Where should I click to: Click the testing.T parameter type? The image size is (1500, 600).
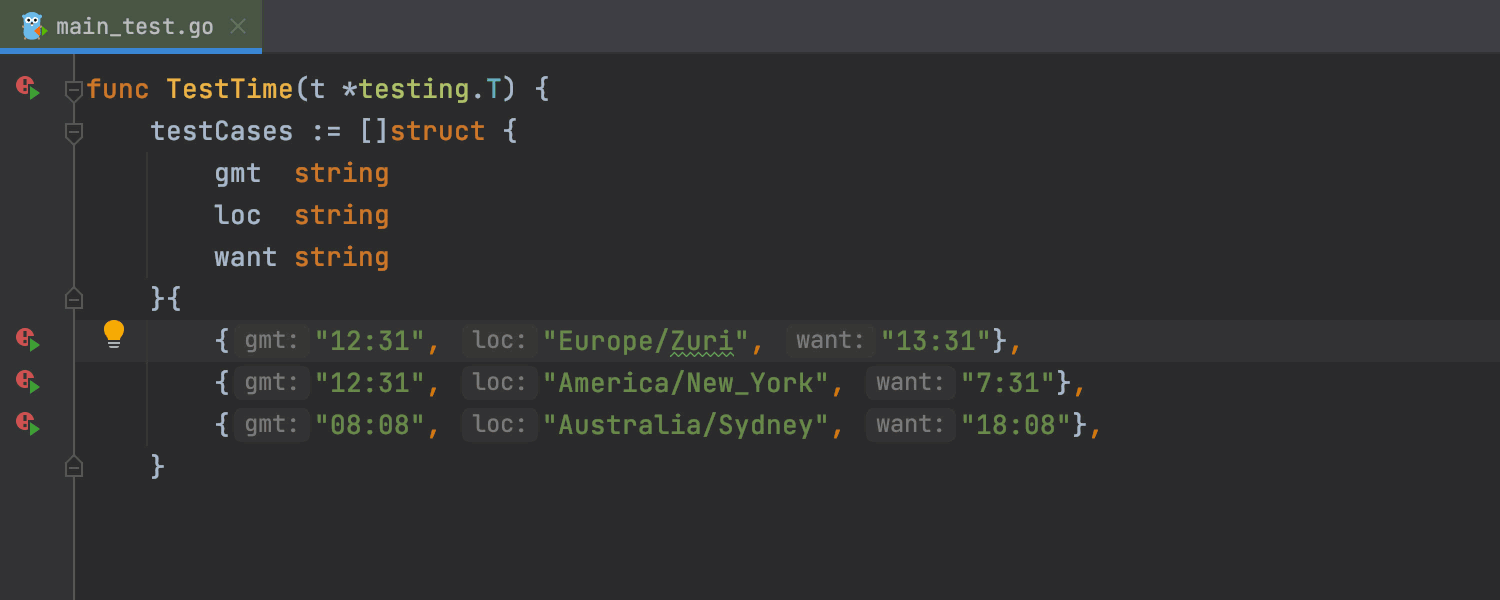pos(430,89)
